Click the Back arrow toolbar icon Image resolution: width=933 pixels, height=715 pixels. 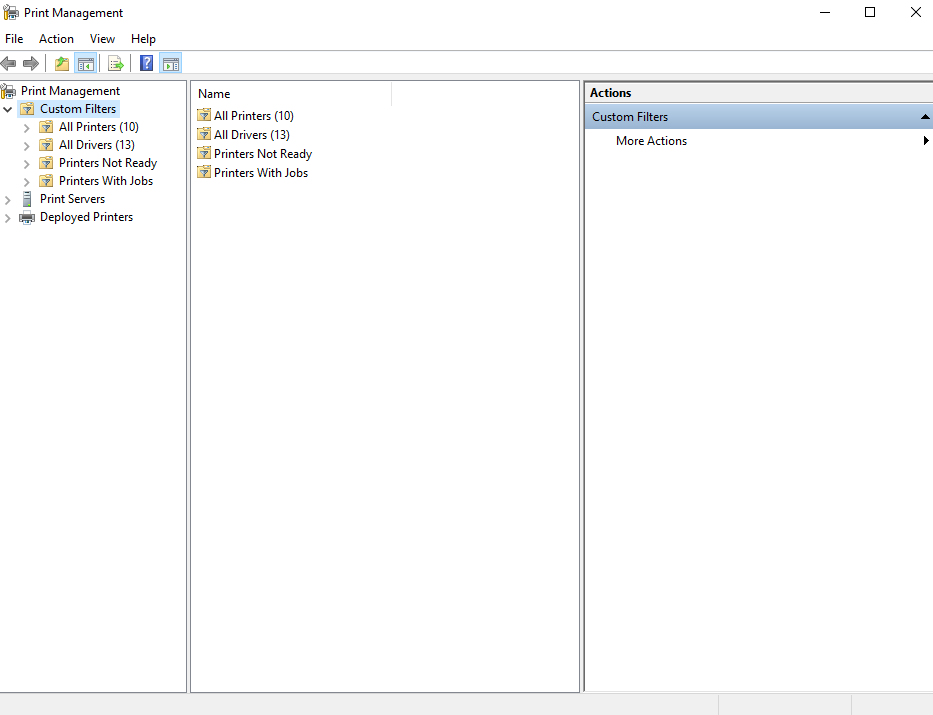point(8,63)
